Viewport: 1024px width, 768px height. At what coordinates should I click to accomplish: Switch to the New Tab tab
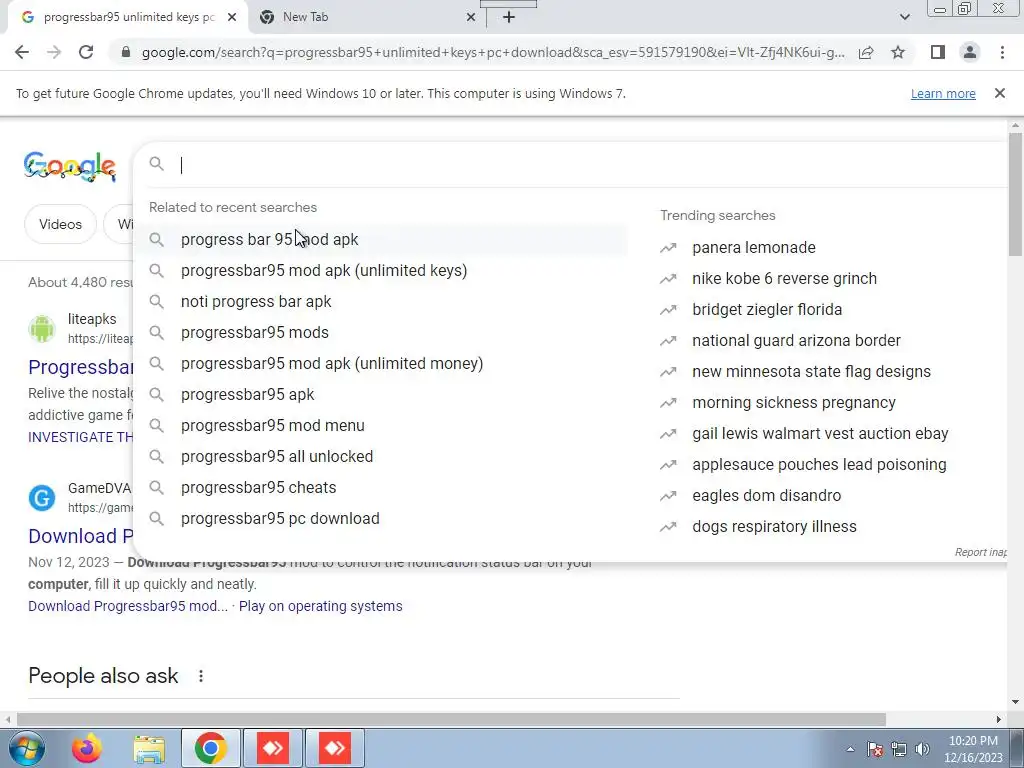[366, 17]
